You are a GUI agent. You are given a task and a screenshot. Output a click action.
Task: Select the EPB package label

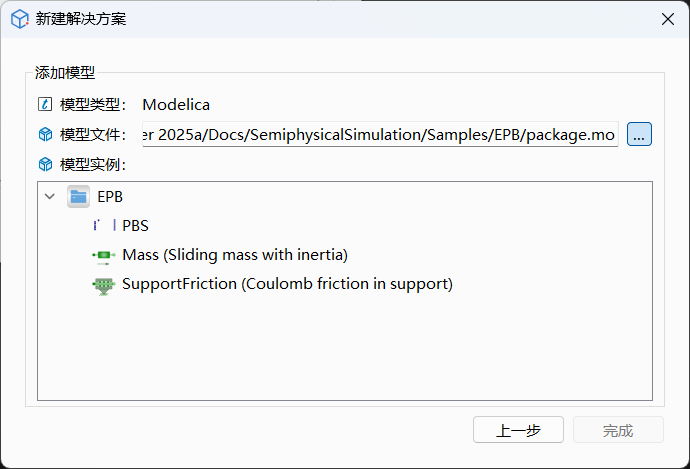pyautogui.click(x=110, y=197)
